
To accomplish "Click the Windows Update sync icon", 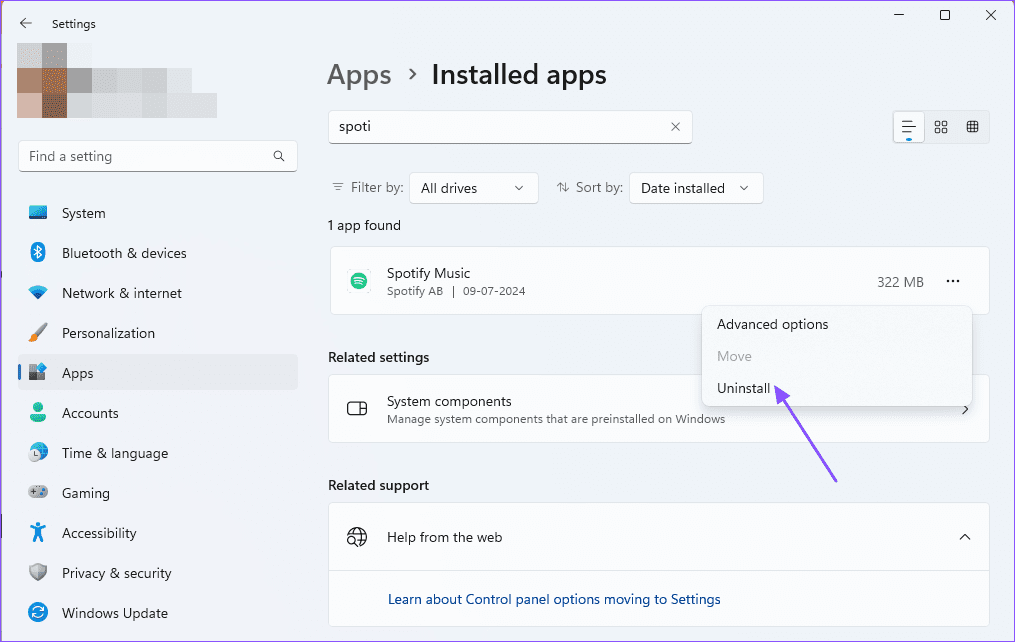I will (38, 612).
